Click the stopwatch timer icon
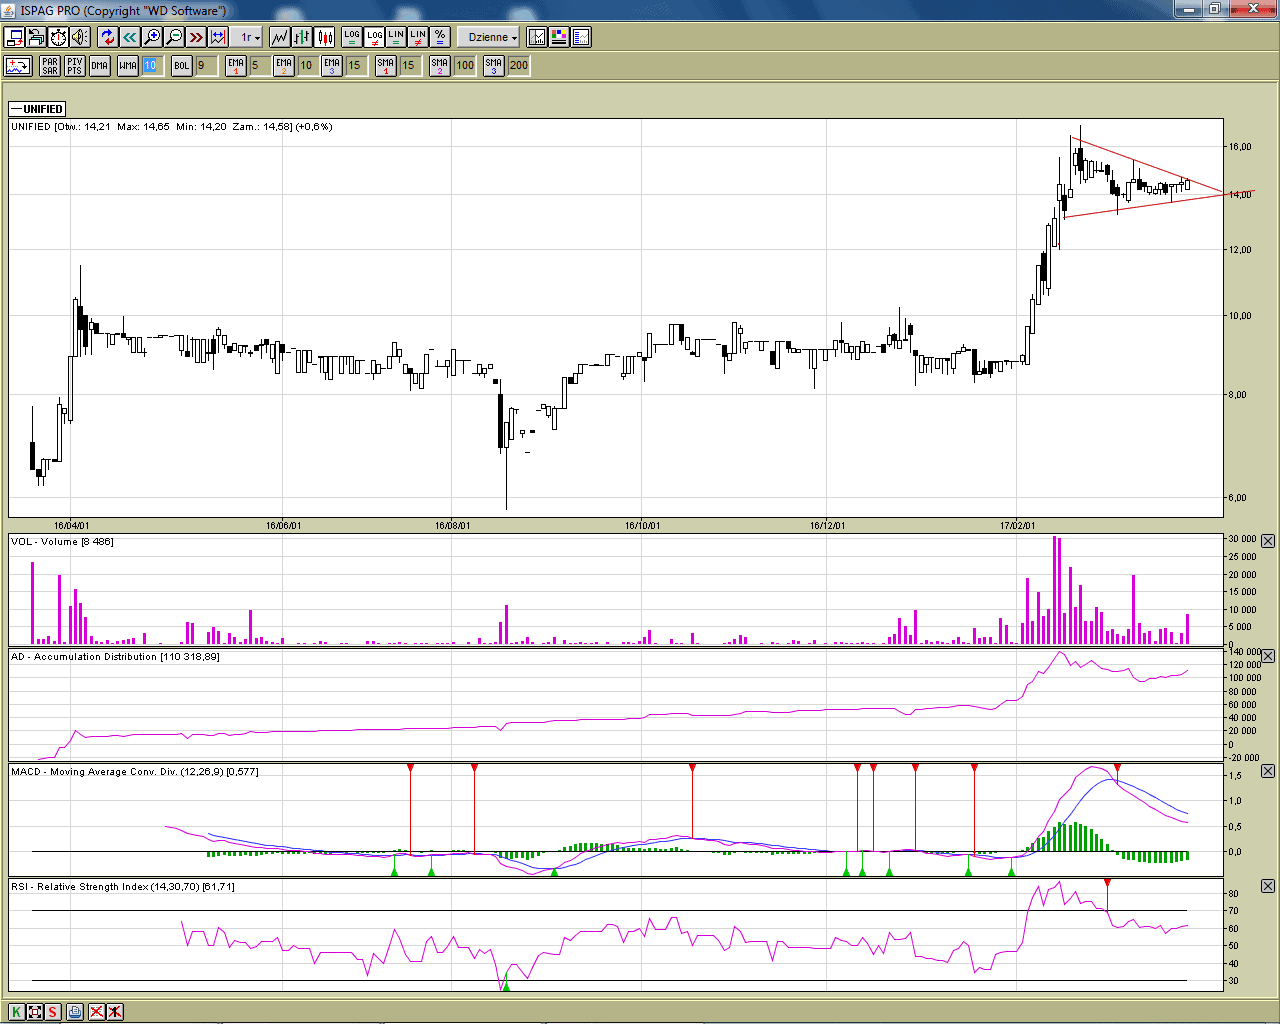The height and width of the screenshot is (1024, 1280). [x=58, y=37]
